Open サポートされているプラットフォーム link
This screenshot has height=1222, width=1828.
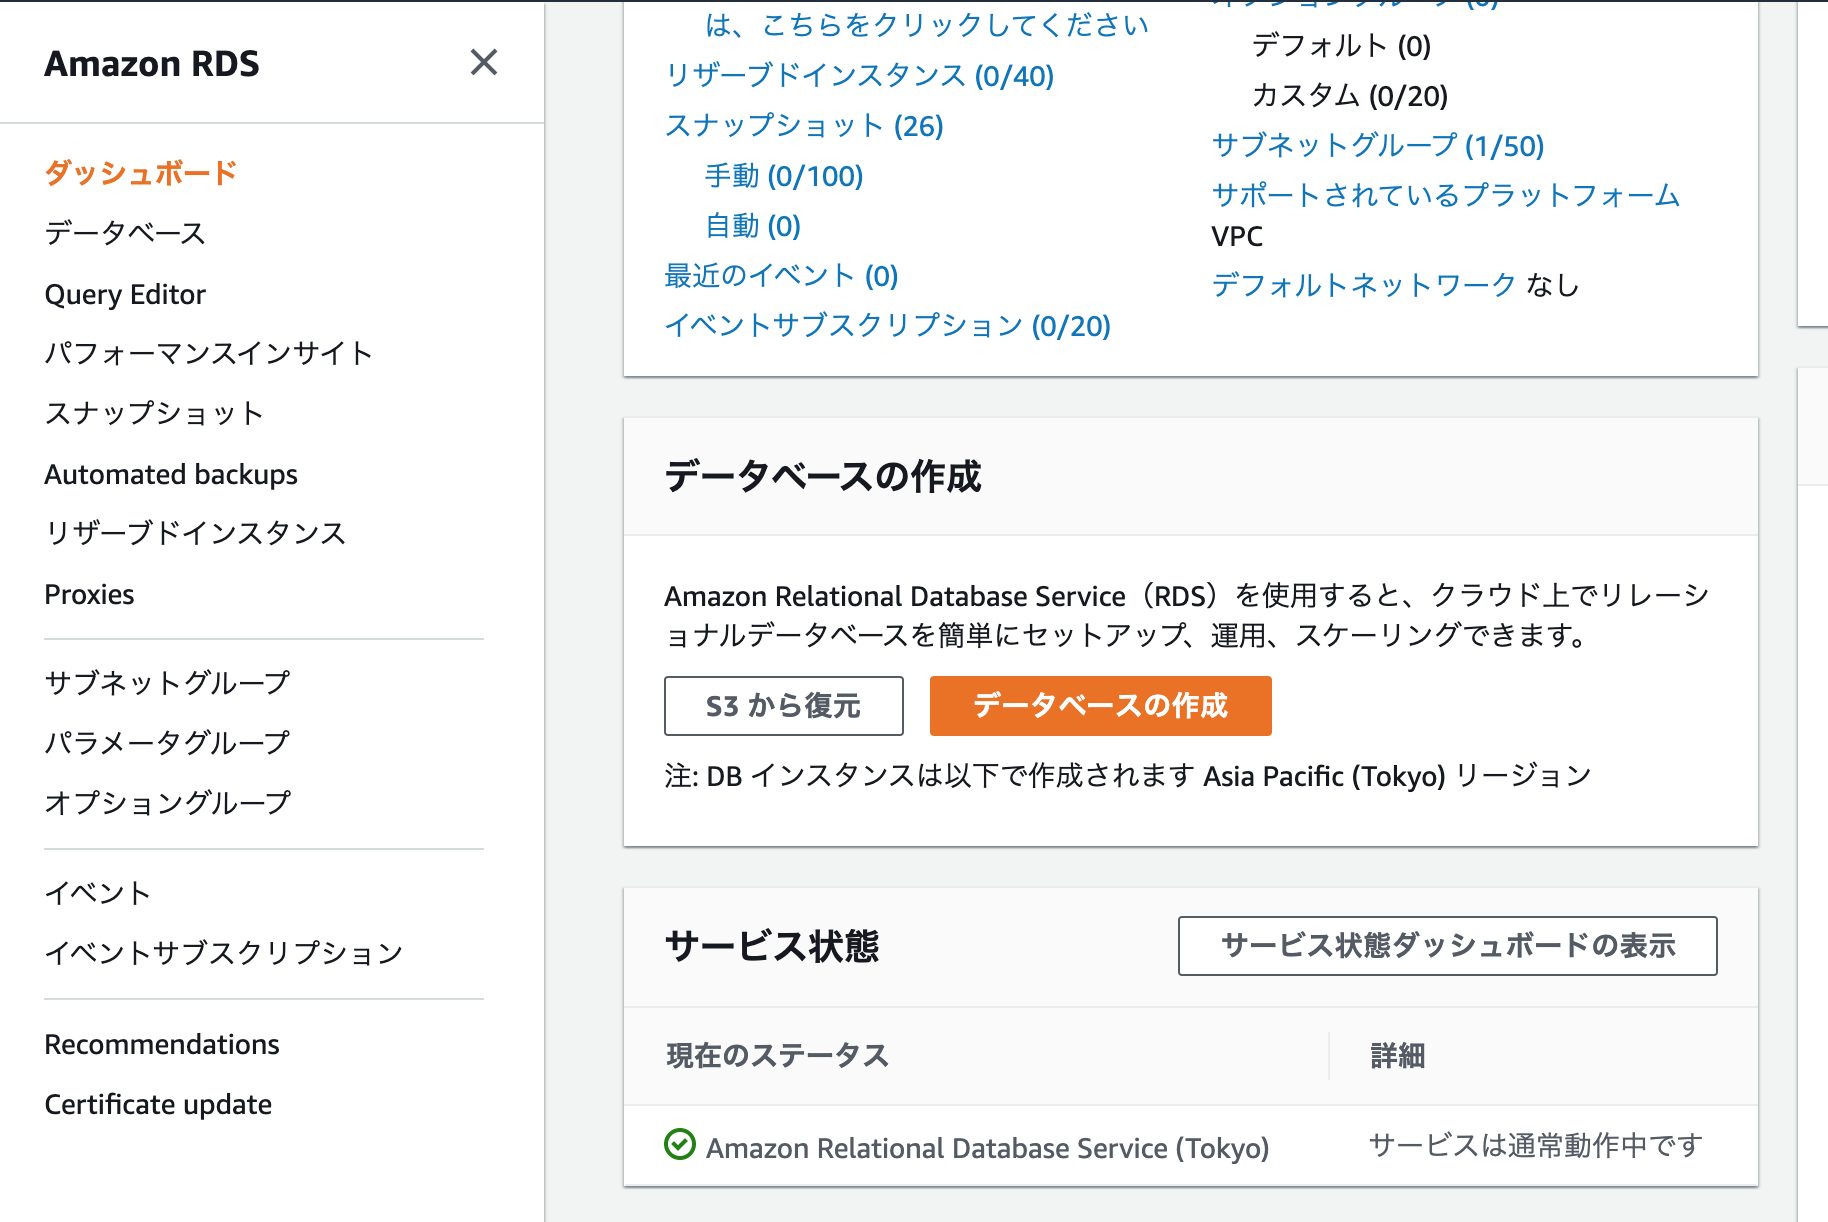pos(1446,195)
